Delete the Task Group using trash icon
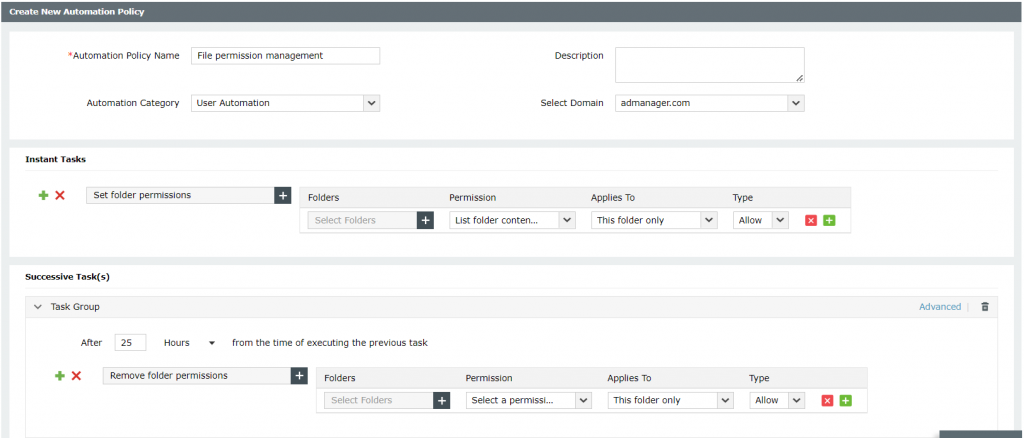This screenshot has width=1024, height=438. pyautogui.click(x=984, y=307)
